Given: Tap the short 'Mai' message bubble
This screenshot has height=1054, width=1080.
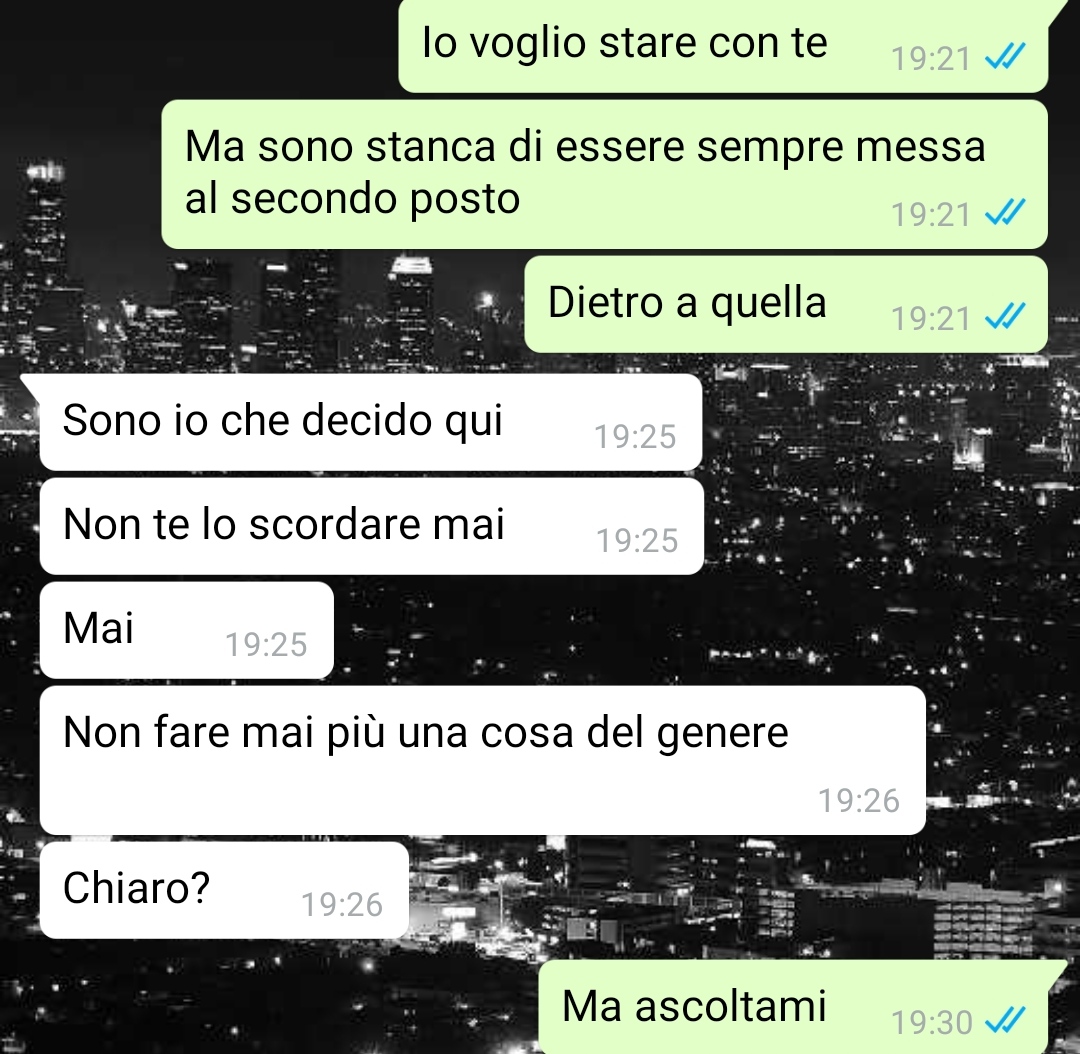Looking at the screenshot, I should pyautogui.click(x=187, y=630).
